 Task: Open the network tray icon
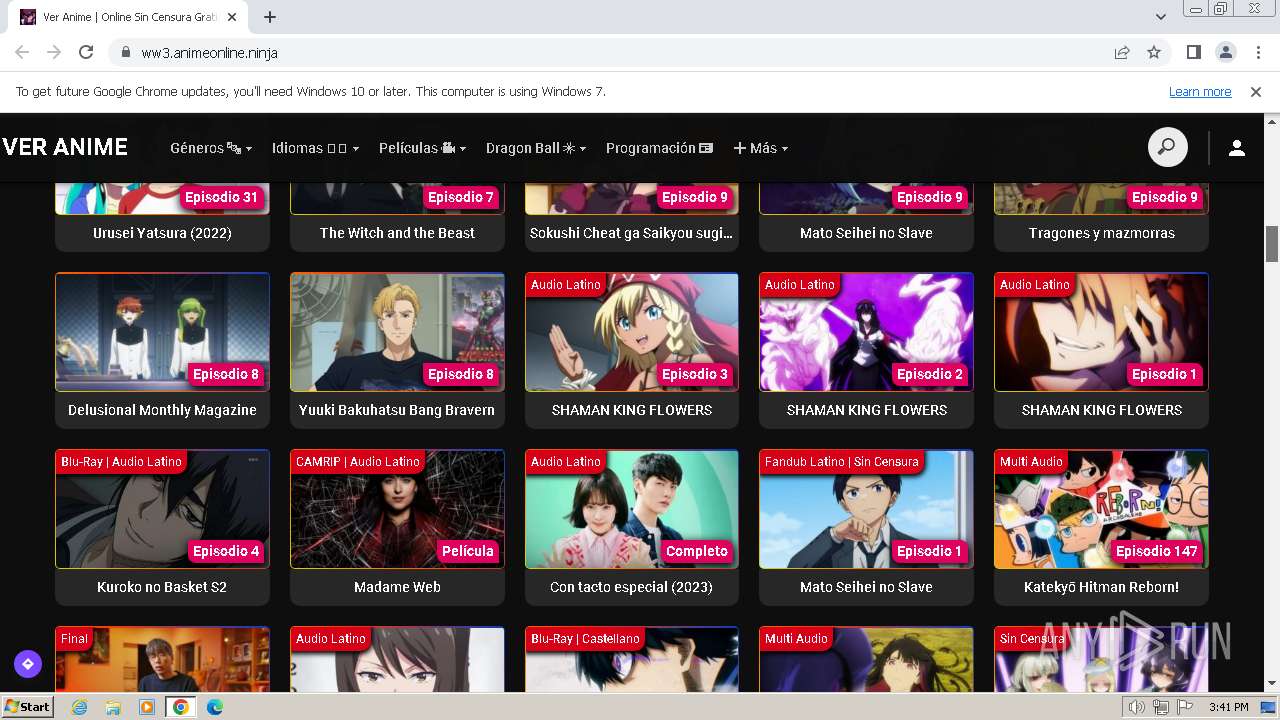pyautogui.click(x=1161, y=707)
